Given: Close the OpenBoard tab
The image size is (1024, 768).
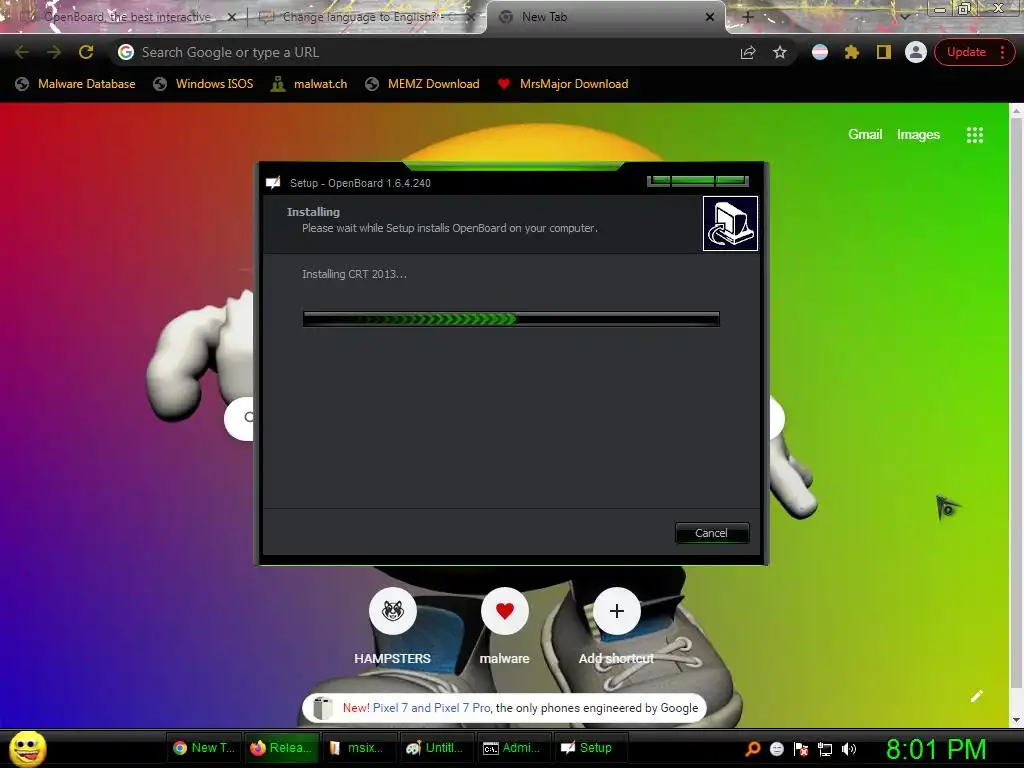Looking at the screenshot, I should click(x=231, y=17).
